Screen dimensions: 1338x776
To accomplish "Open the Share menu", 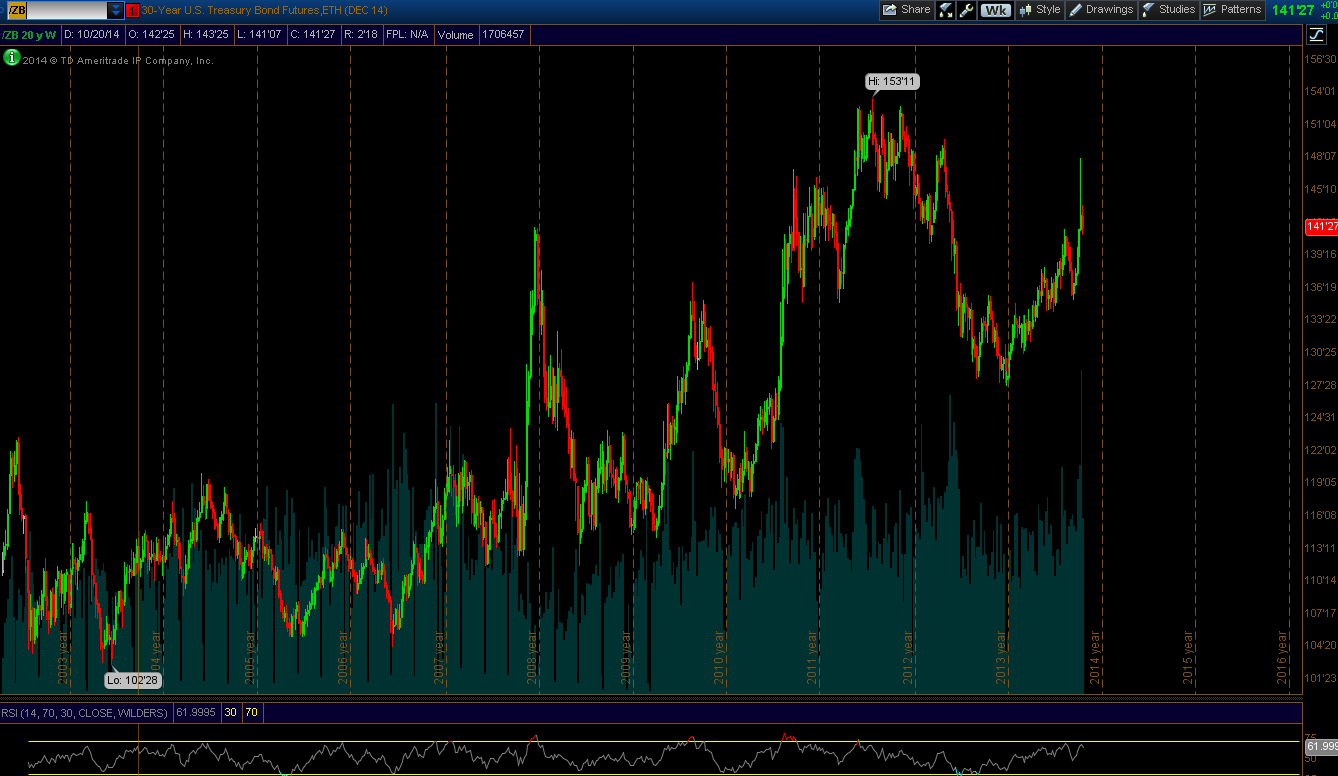I will (x=907, y=10).
